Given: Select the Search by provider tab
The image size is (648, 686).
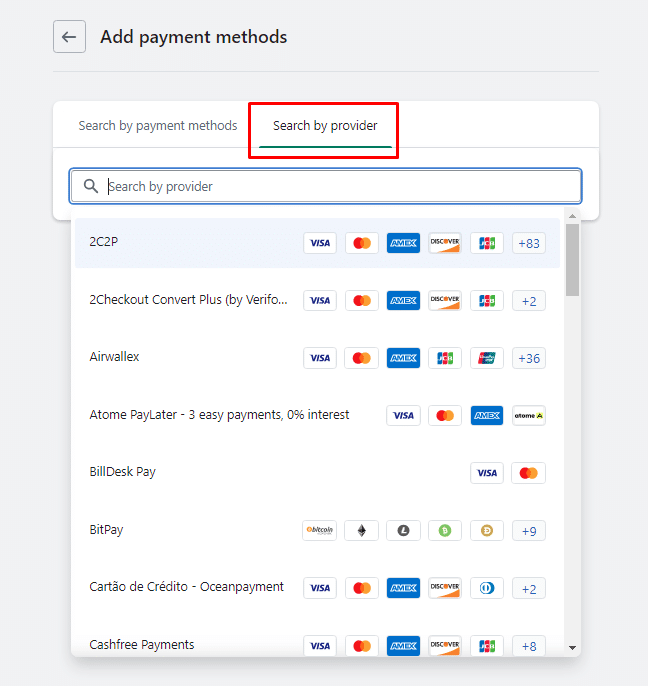Looking at the screenshot, I should (325, 126).
